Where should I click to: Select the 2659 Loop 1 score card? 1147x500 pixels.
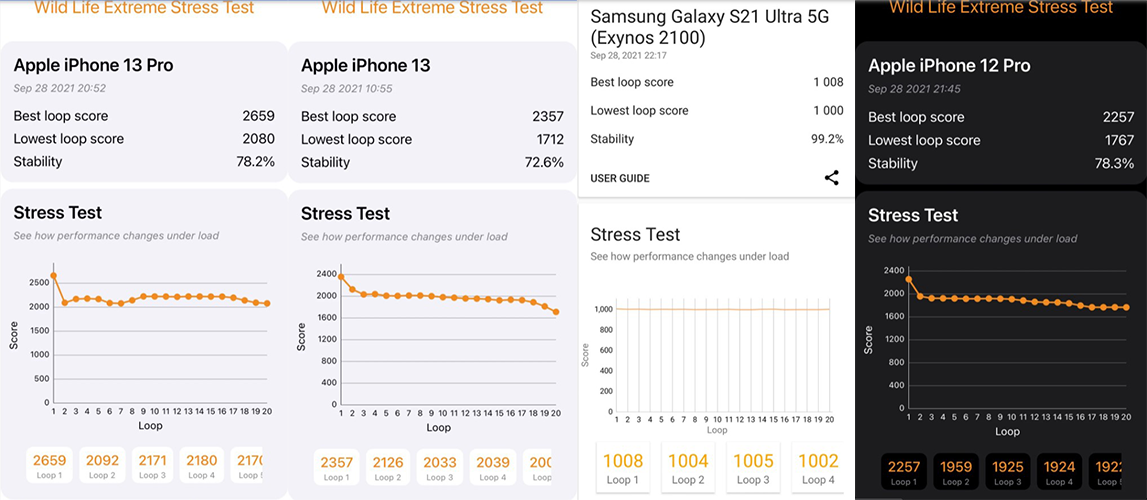pyautogui.click(x=49, y=465)
